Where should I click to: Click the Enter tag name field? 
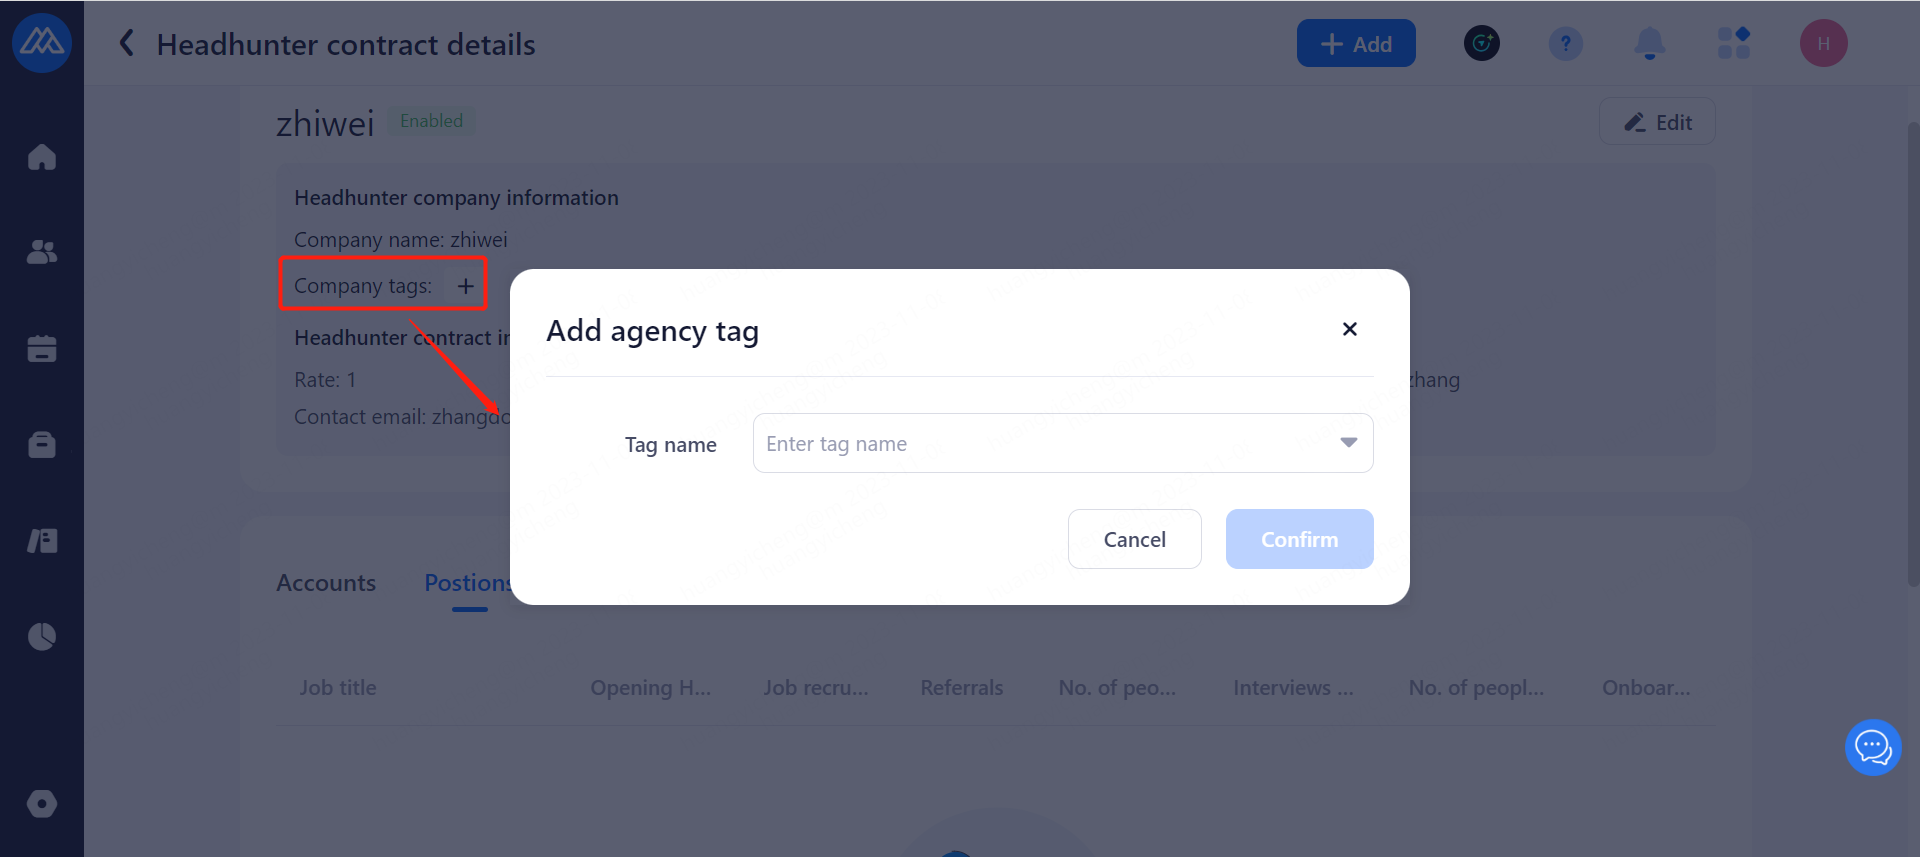pyautogui.click(x=1040, y=443)
